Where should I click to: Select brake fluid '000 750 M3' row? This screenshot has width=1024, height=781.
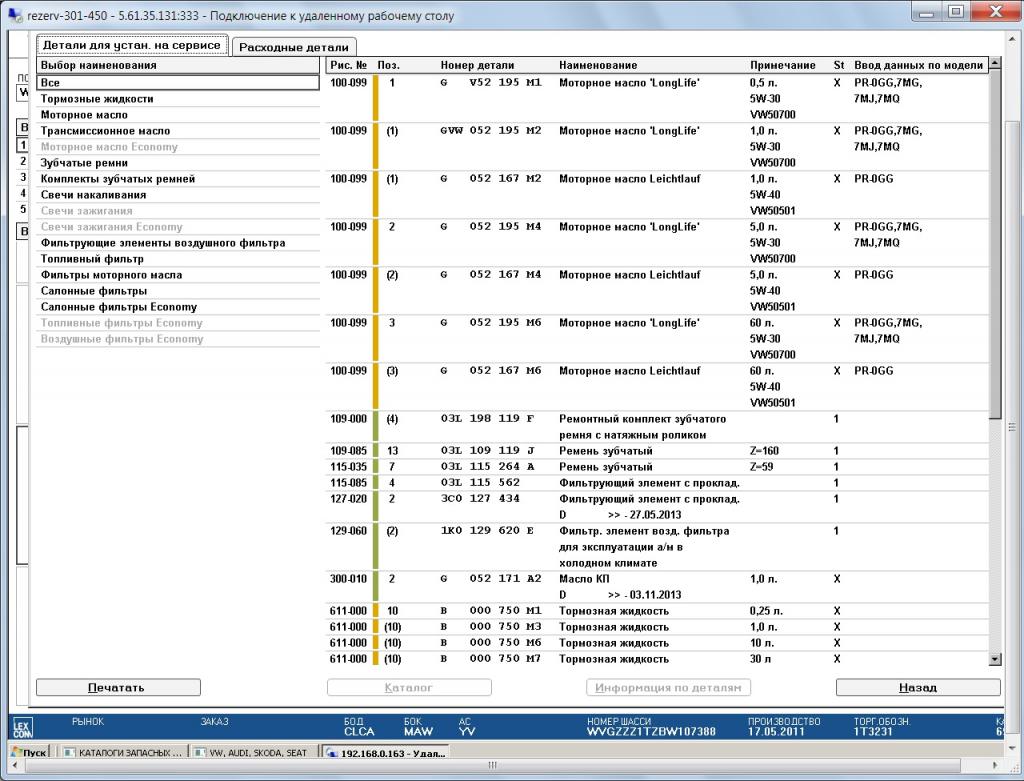click(657, 627)
